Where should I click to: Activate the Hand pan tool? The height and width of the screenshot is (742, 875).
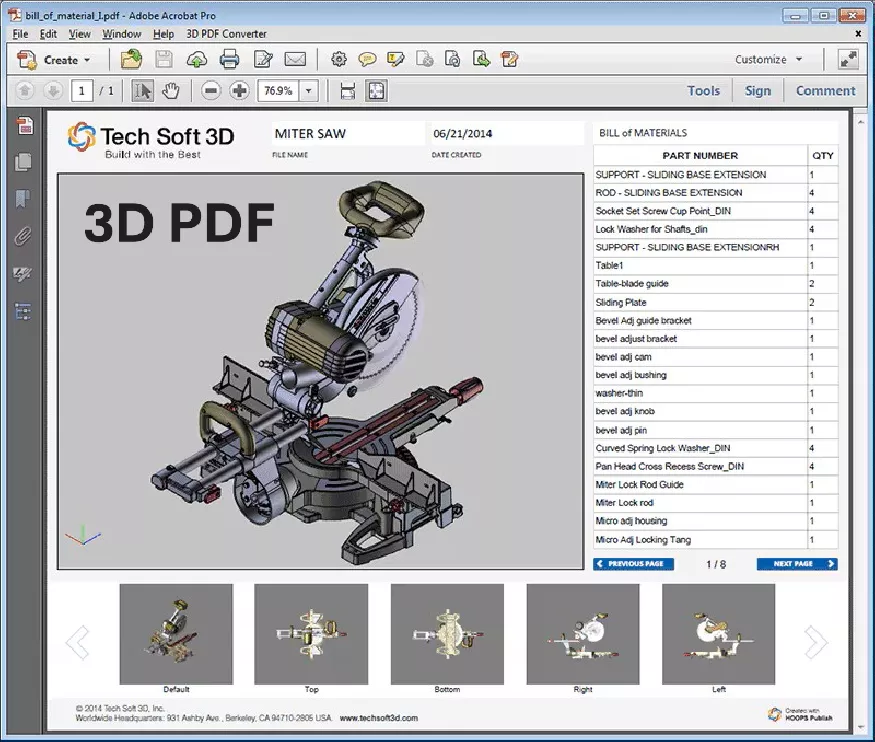[x=171, y=90]
